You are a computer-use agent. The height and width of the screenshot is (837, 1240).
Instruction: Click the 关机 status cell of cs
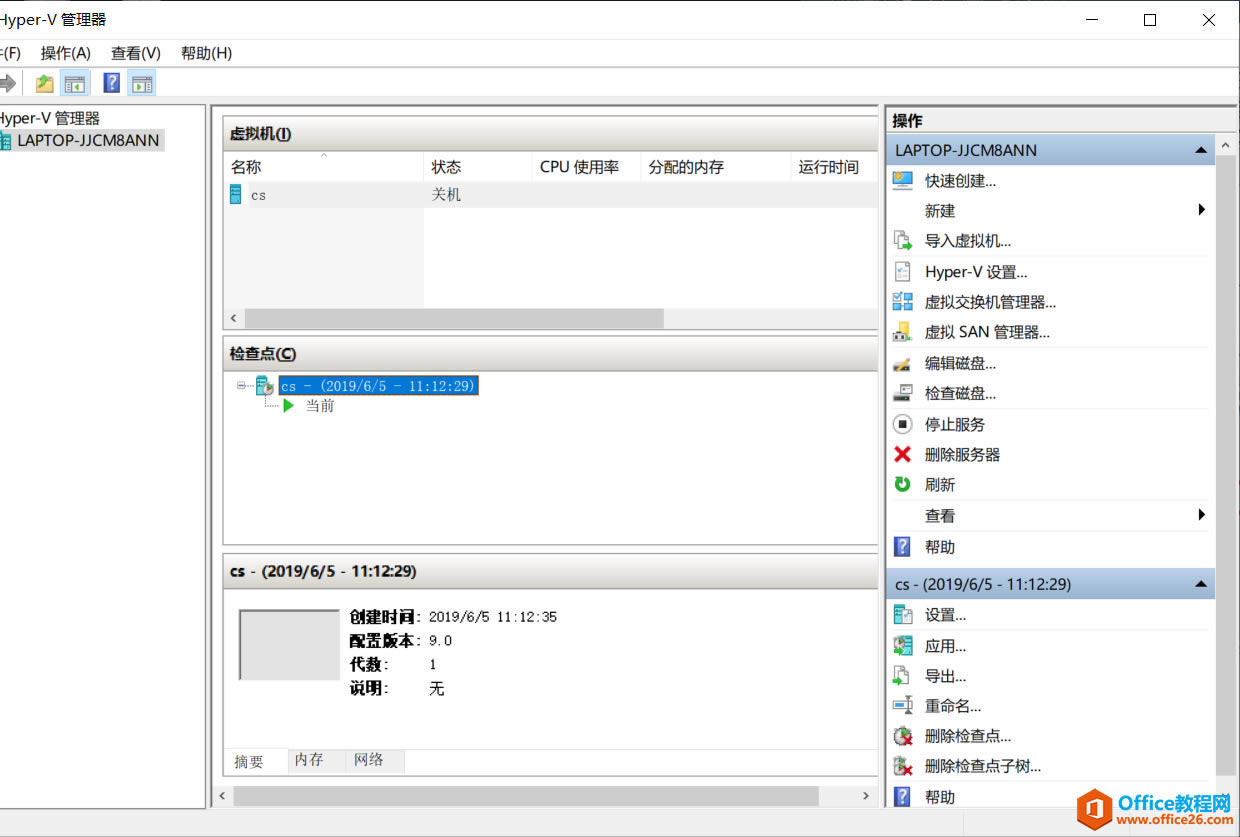coord(446,195)
